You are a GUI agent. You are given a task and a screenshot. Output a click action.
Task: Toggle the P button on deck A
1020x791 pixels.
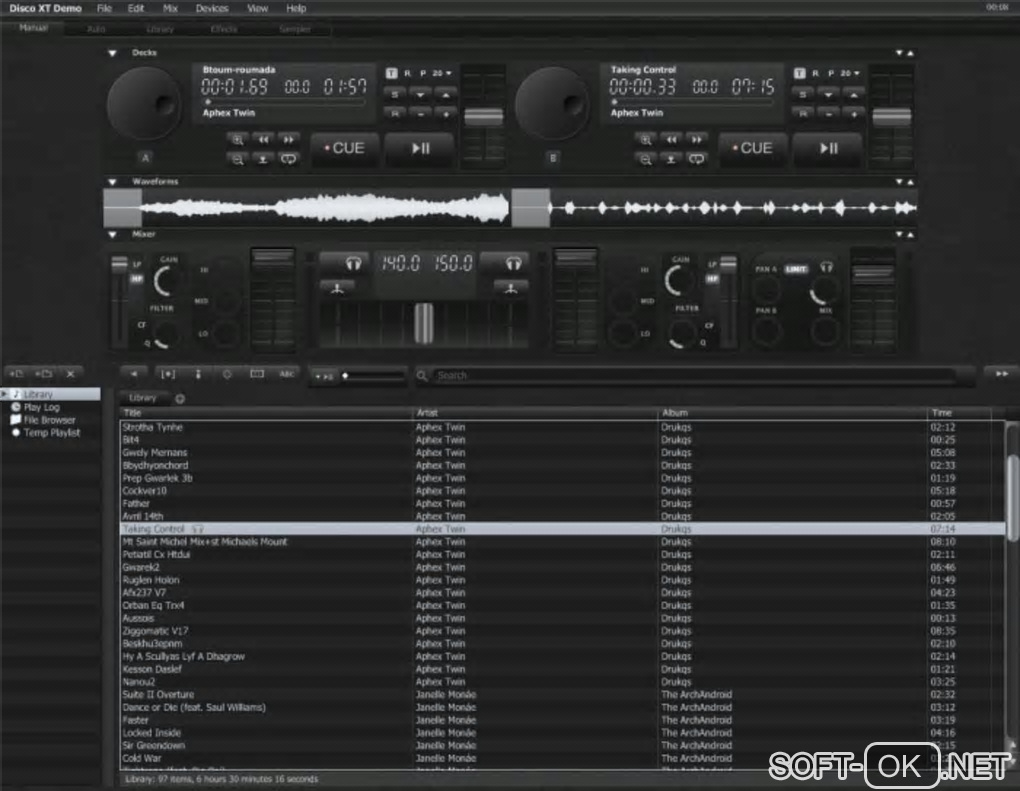423,74
